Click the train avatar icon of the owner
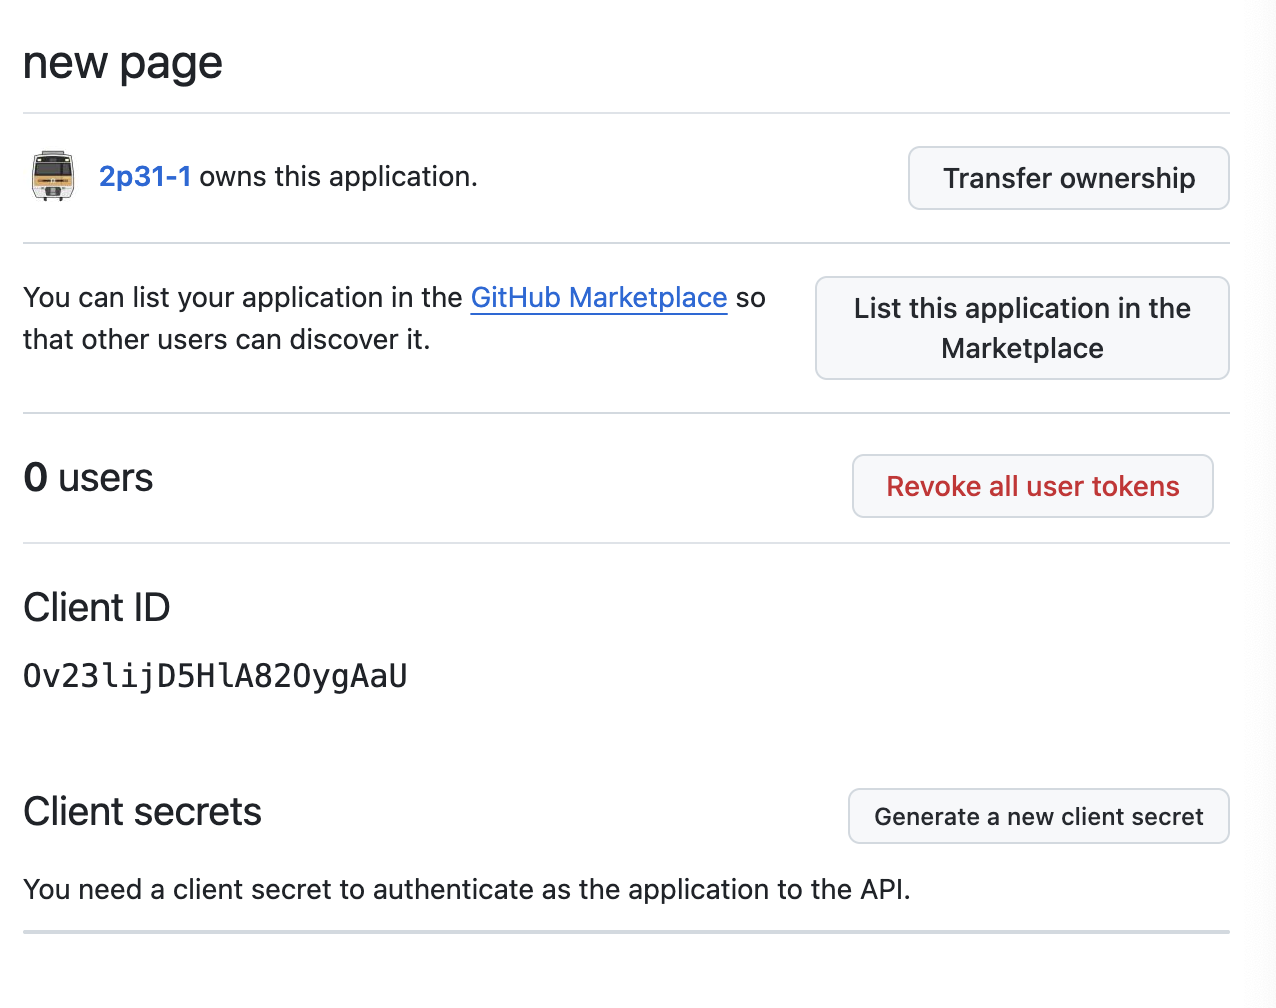This screenshot has width=1276, height=1008. 53,177
